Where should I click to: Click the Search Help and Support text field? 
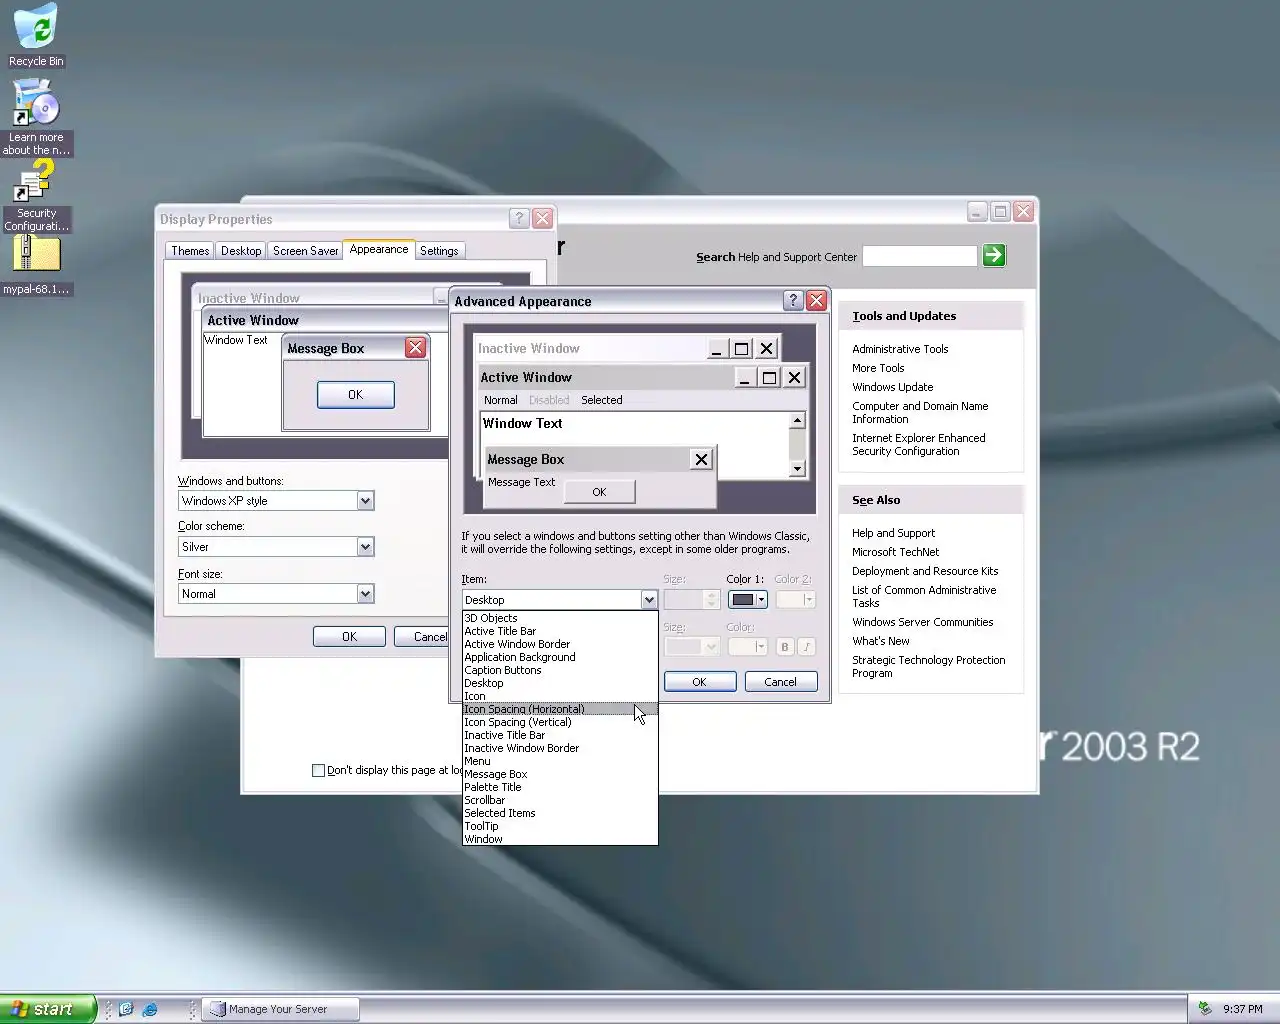coord(919,256)
